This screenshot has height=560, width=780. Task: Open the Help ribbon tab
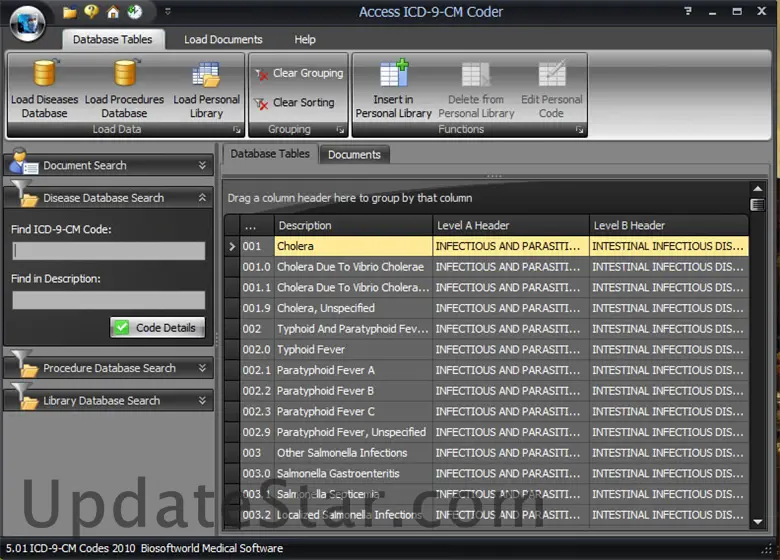(x=304, y=39)
